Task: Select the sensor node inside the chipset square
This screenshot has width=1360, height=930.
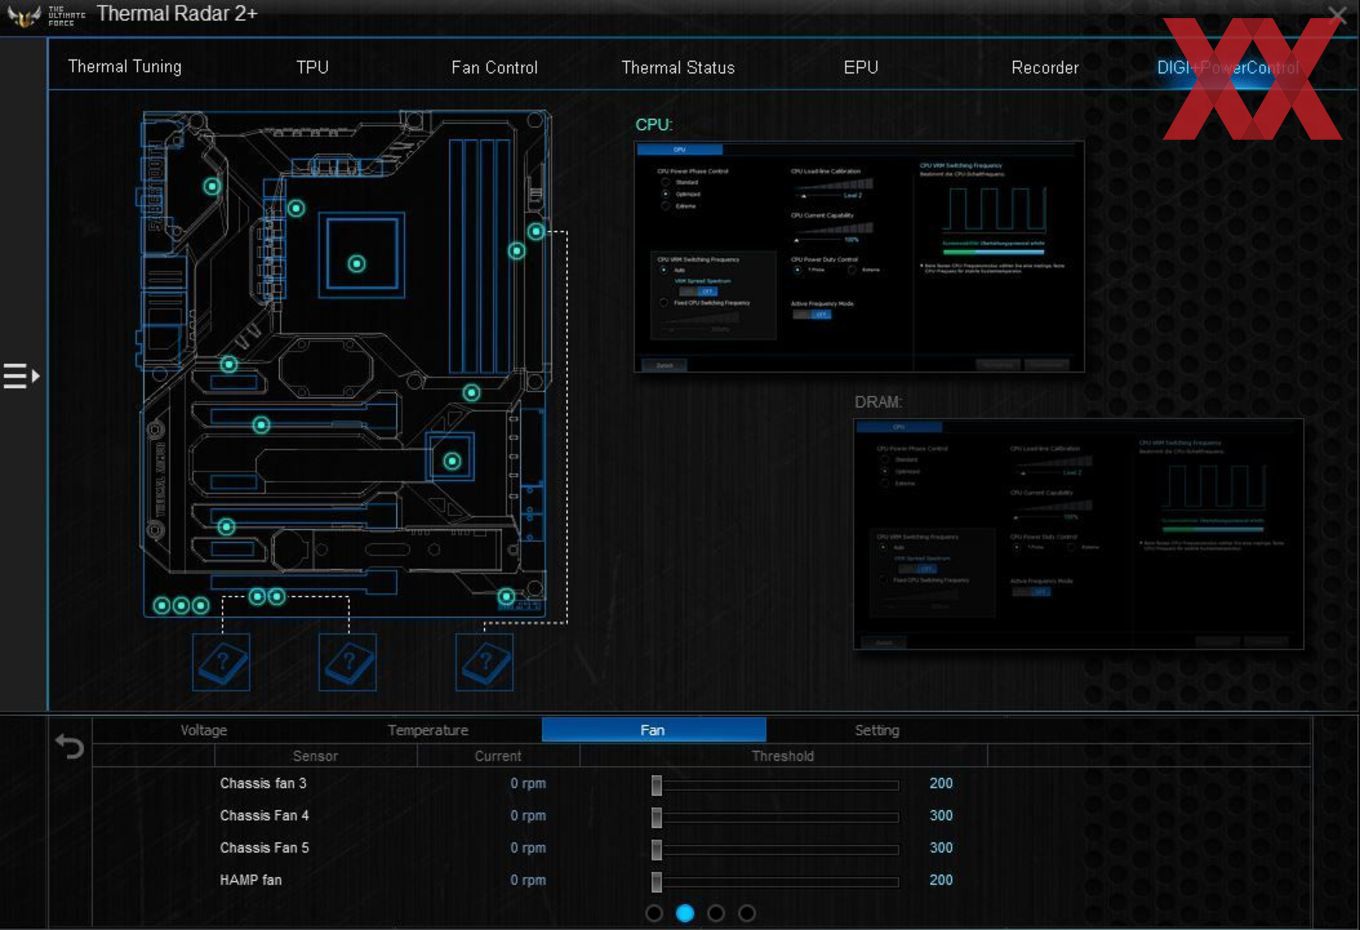Action: 452,461
